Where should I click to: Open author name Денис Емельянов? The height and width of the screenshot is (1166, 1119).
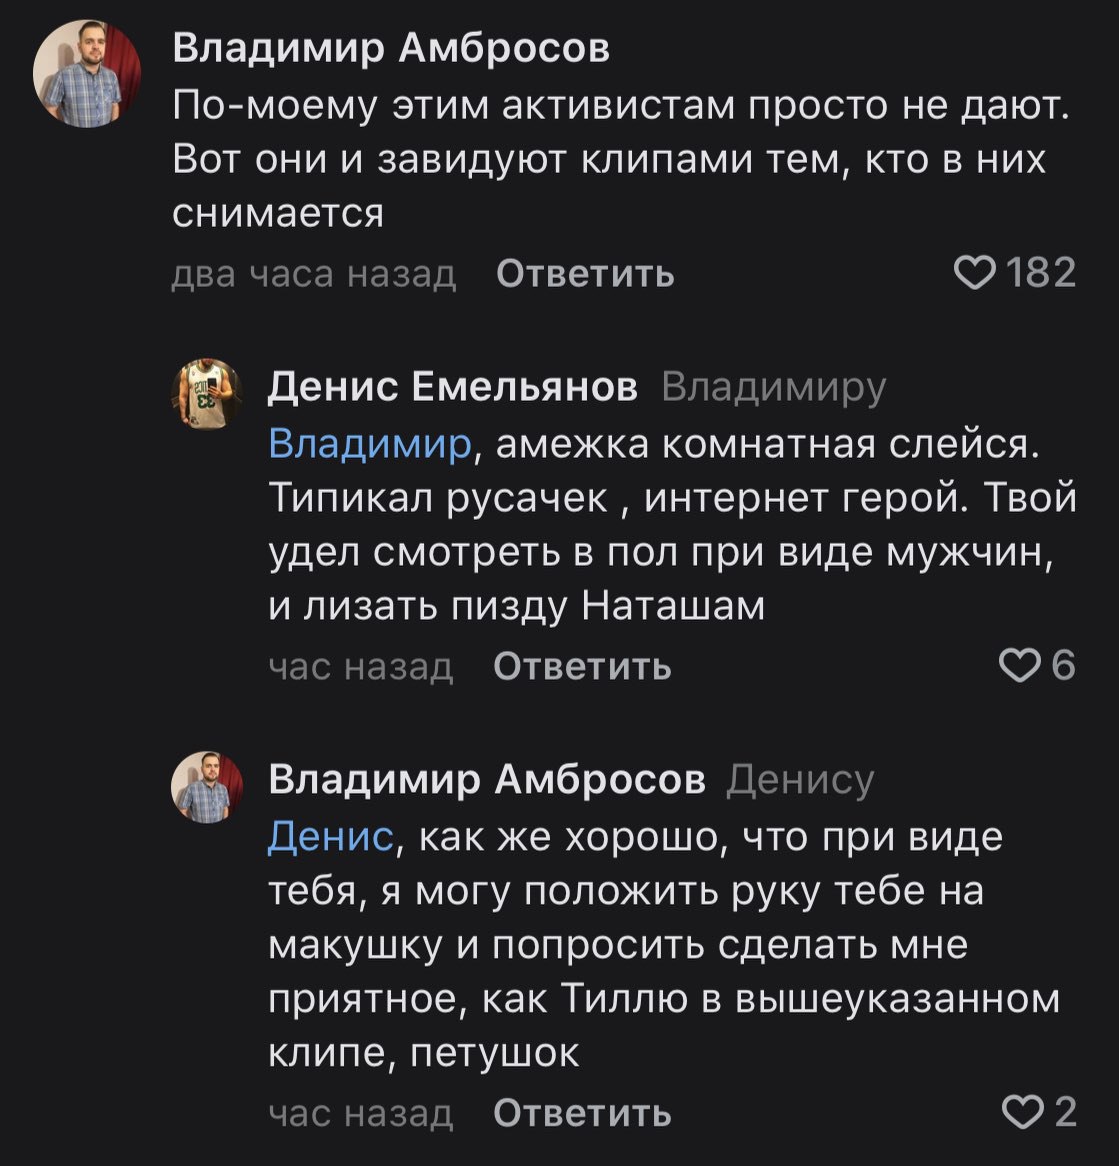click(x=453, y=387)
